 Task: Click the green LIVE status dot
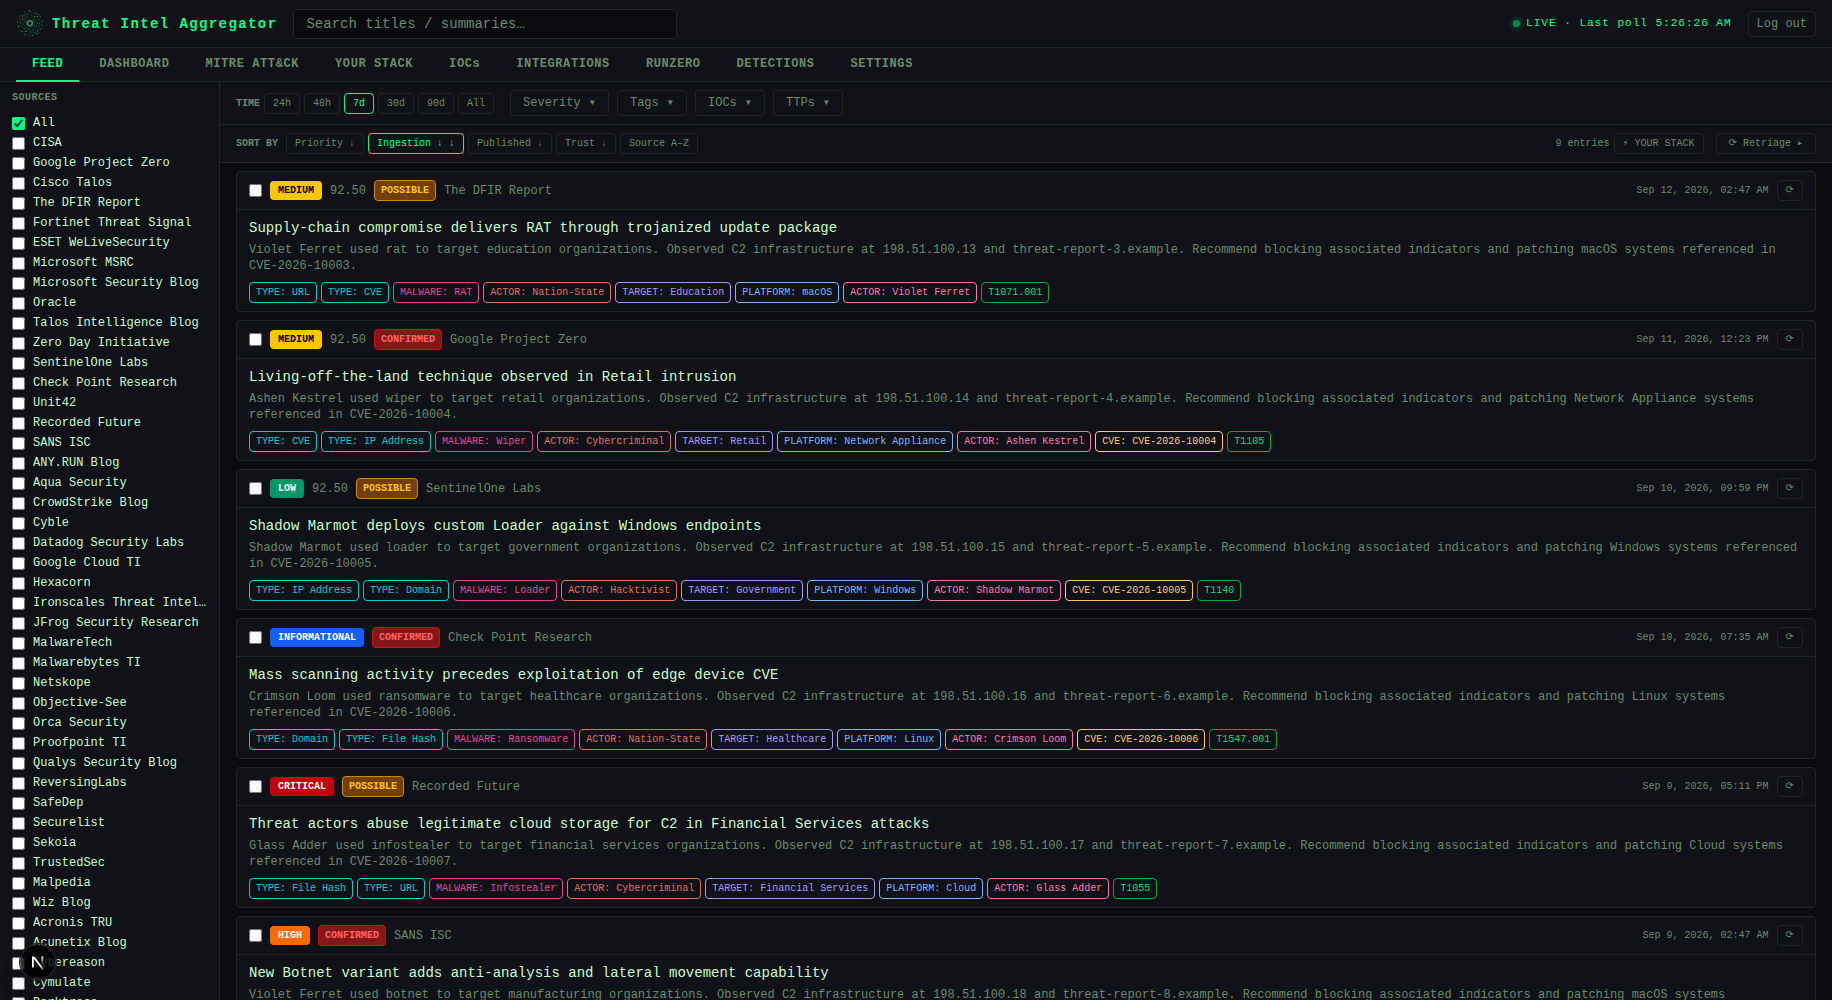click(x=1516, y=23)
